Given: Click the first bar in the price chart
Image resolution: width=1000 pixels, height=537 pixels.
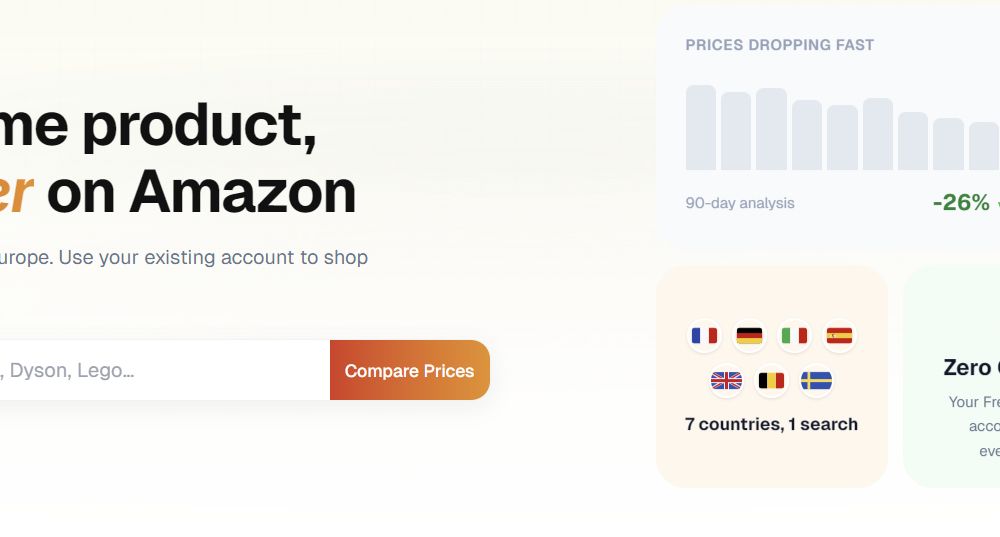Looking at the screenshot, I should [701, 128].
